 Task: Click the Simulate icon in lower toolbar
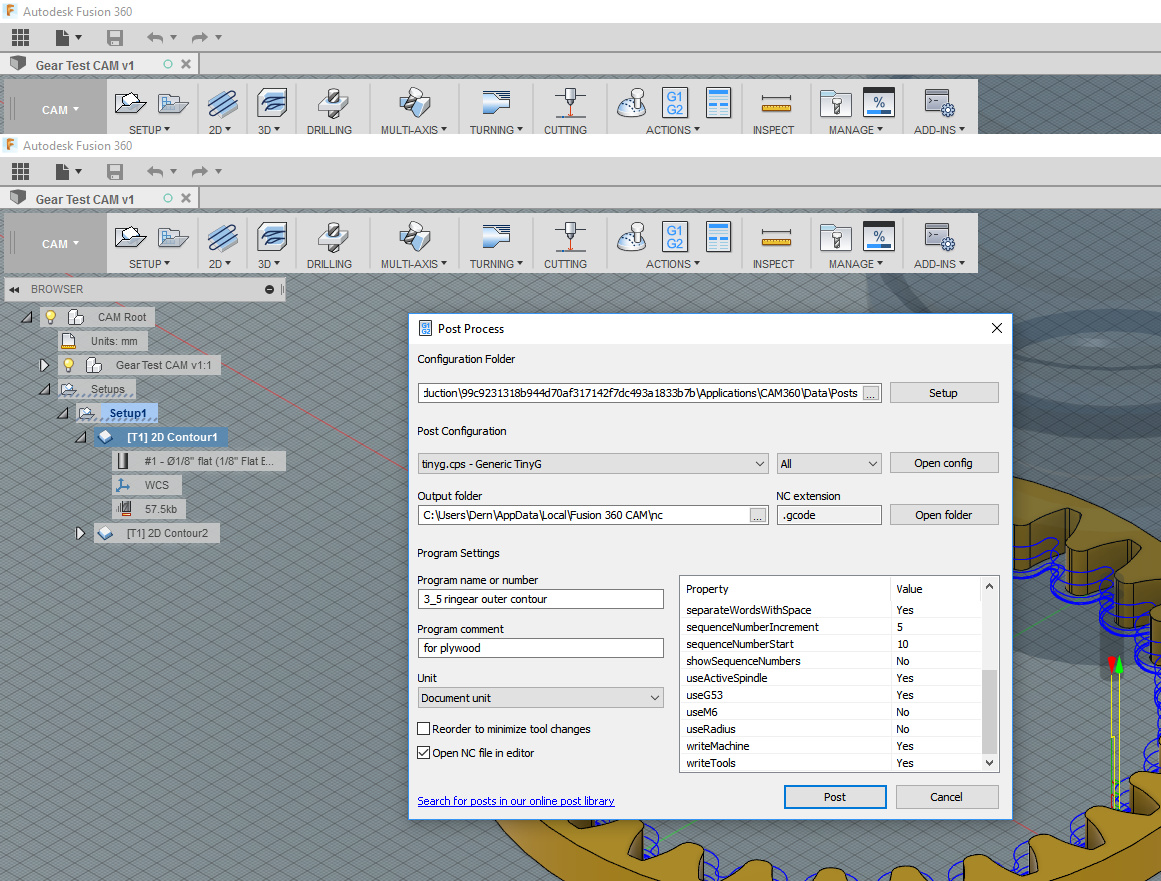point(632,238)
